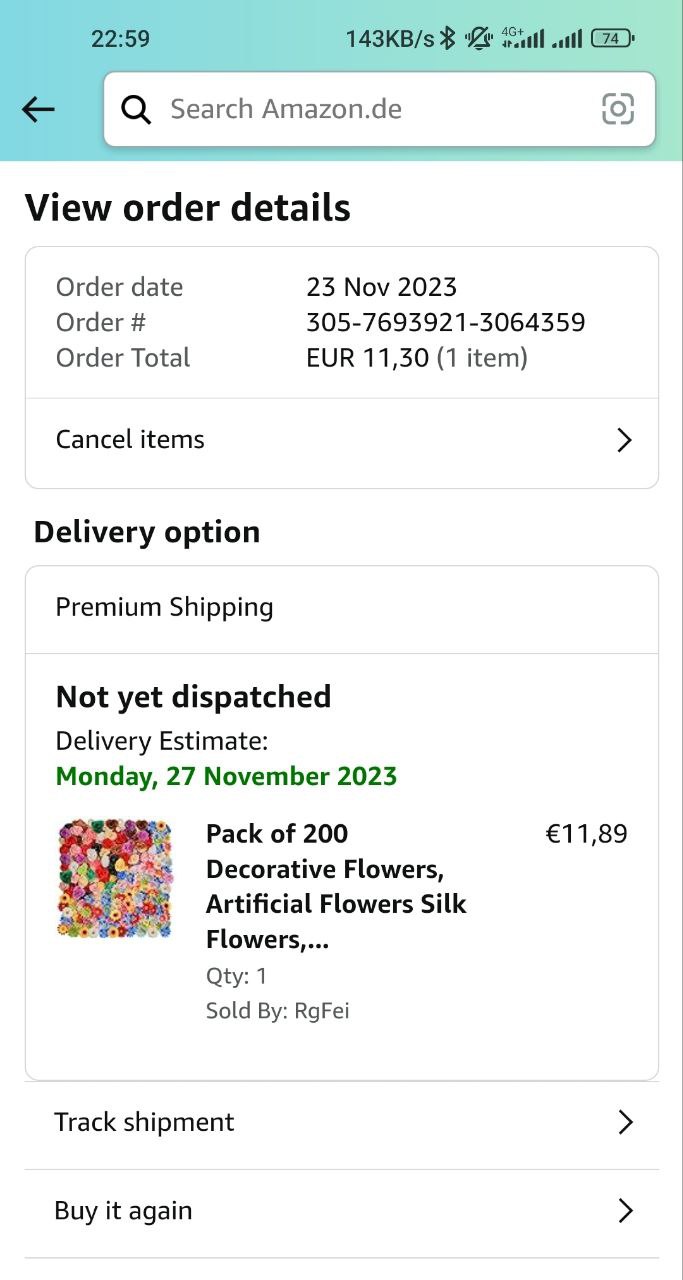Tap the Premium Shipping delivery option
Viewport: 683px width, 1280px height.
pyautogui.click(x=164, y=608)
